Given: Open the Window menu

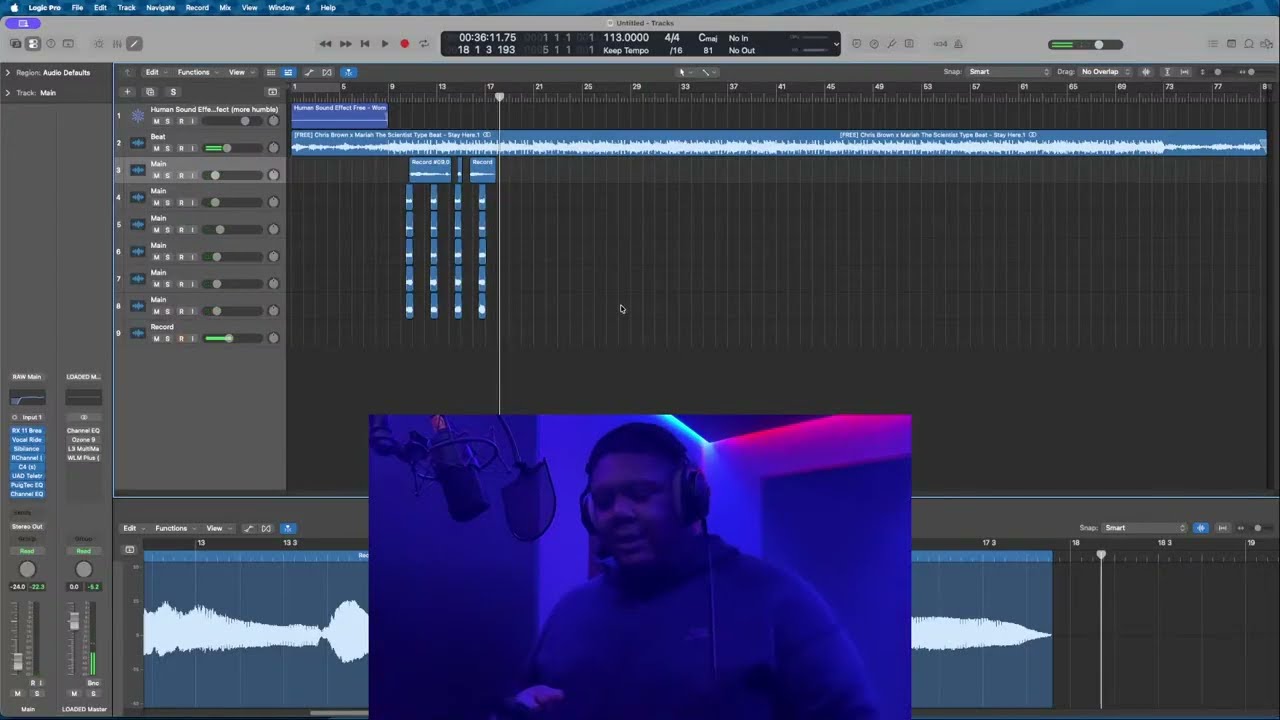Looking at the screenshot, I should [281, 7].
